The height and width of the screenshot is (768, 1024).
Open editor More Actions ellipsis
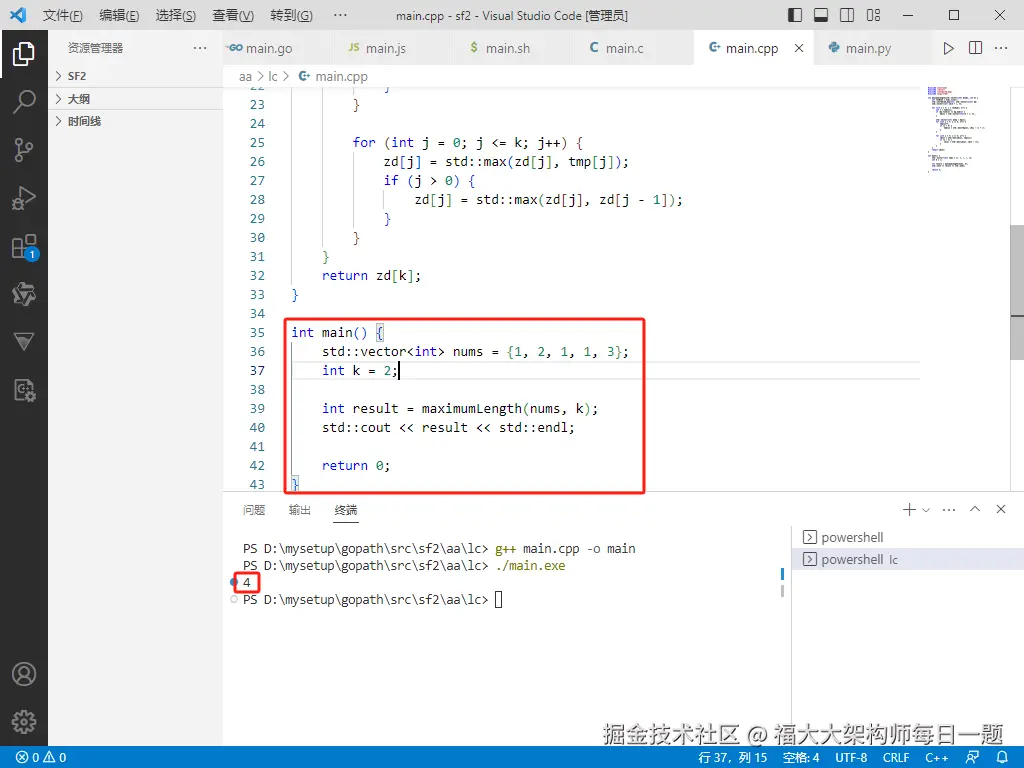tap(1000, 48)
